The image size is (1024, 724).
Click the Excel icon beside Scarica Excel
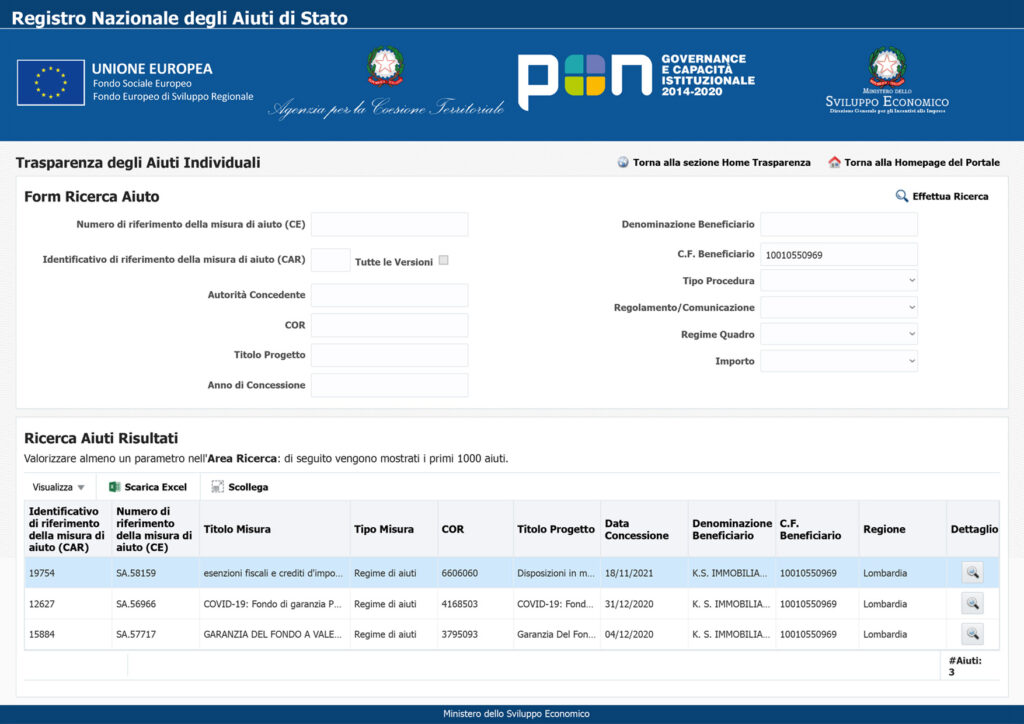tap(115, 487)
